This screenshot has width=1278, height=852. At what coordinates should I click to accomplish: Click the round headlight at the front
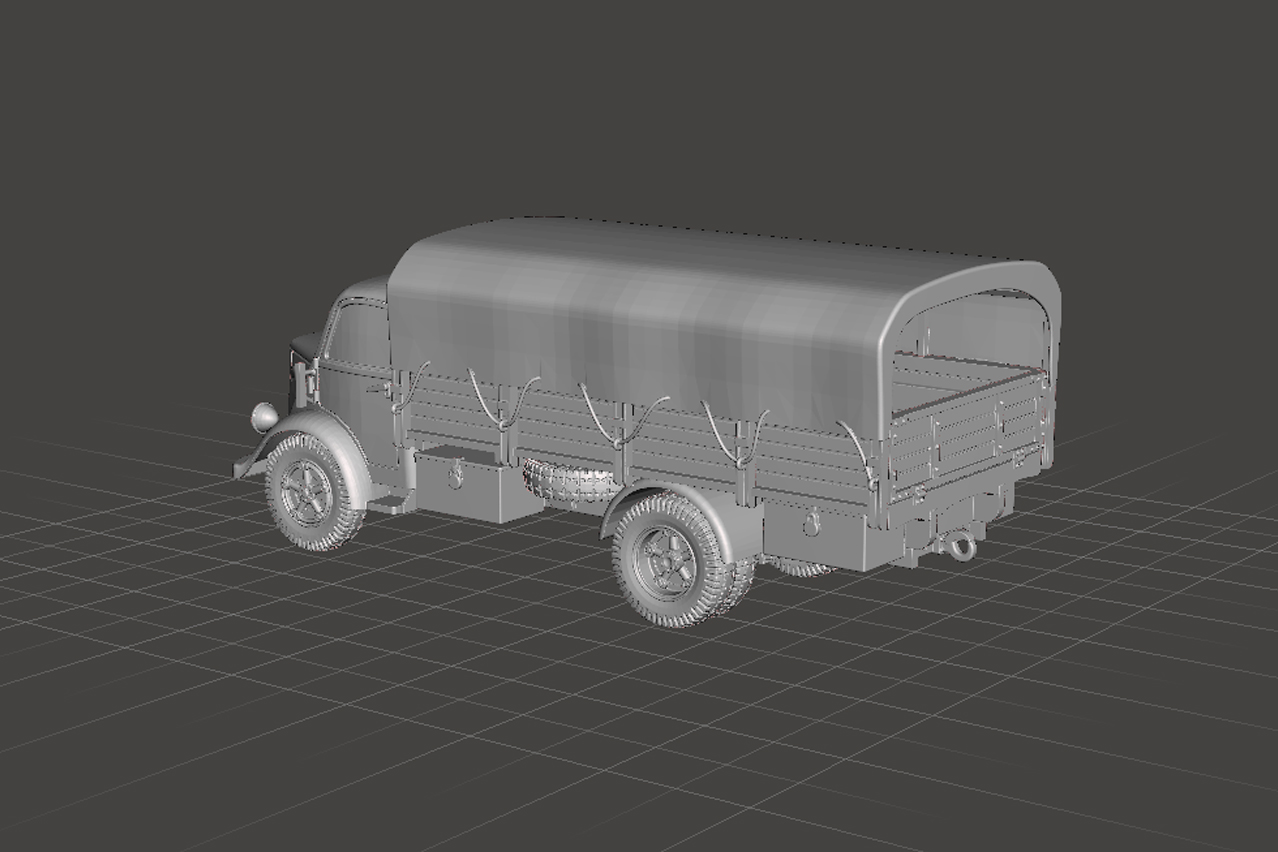pos(264,416)
